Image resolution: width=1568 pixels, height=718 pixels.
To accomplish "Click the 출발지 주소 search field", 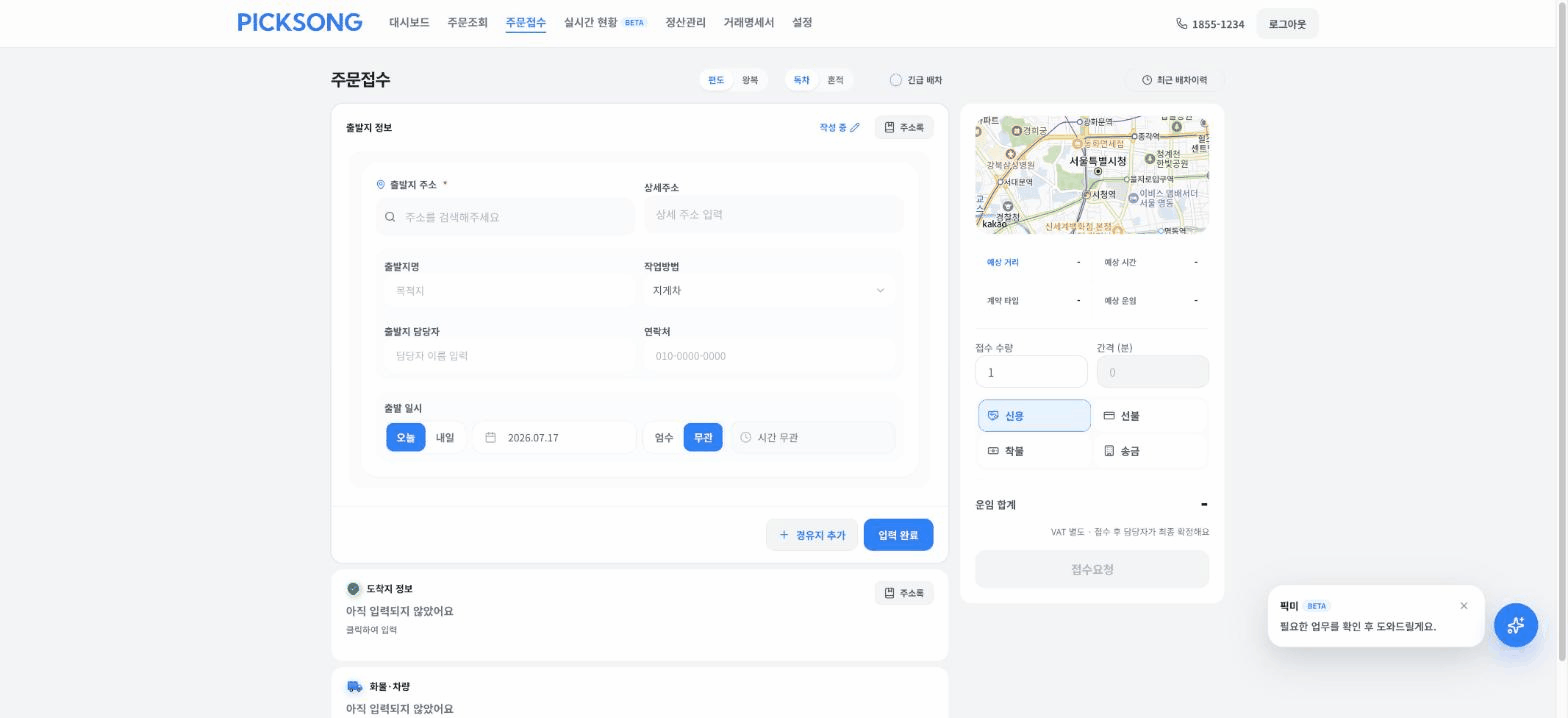I will pos(505,217).
